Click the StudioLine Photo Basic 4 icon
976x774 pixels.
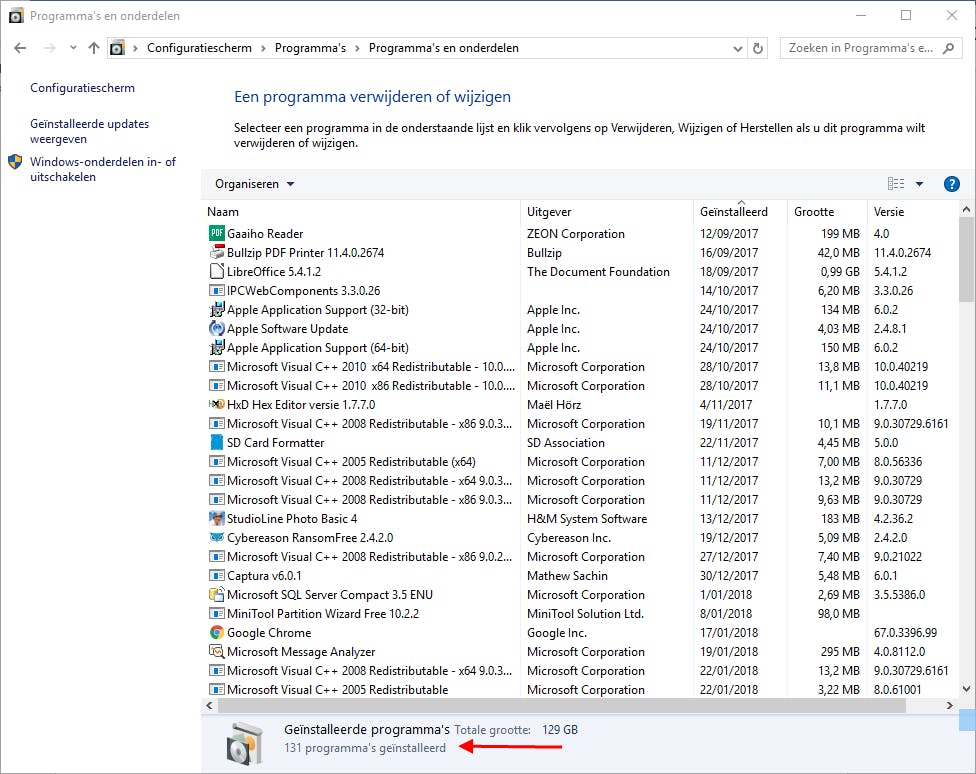click(216, 518)
